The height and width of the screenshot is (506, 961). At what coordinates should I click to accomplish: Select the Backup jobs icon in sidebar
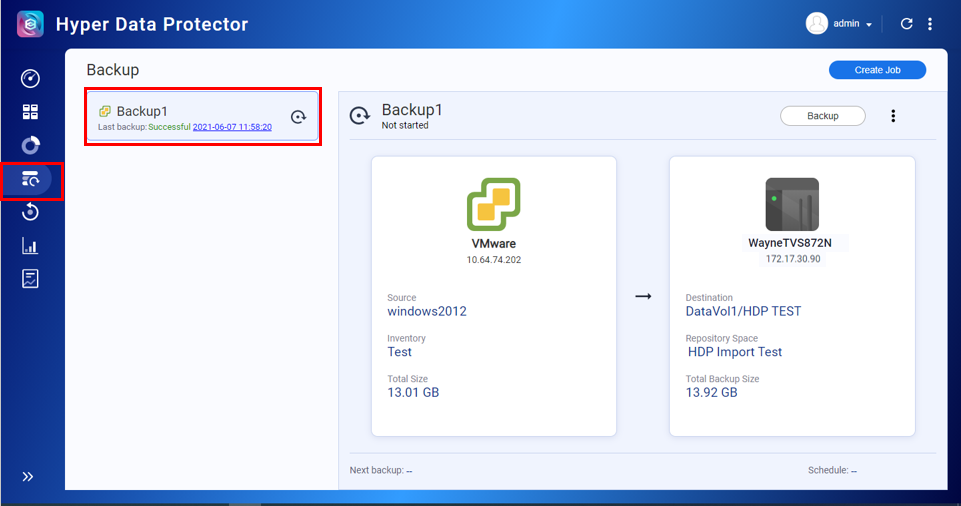coord(30,179)
